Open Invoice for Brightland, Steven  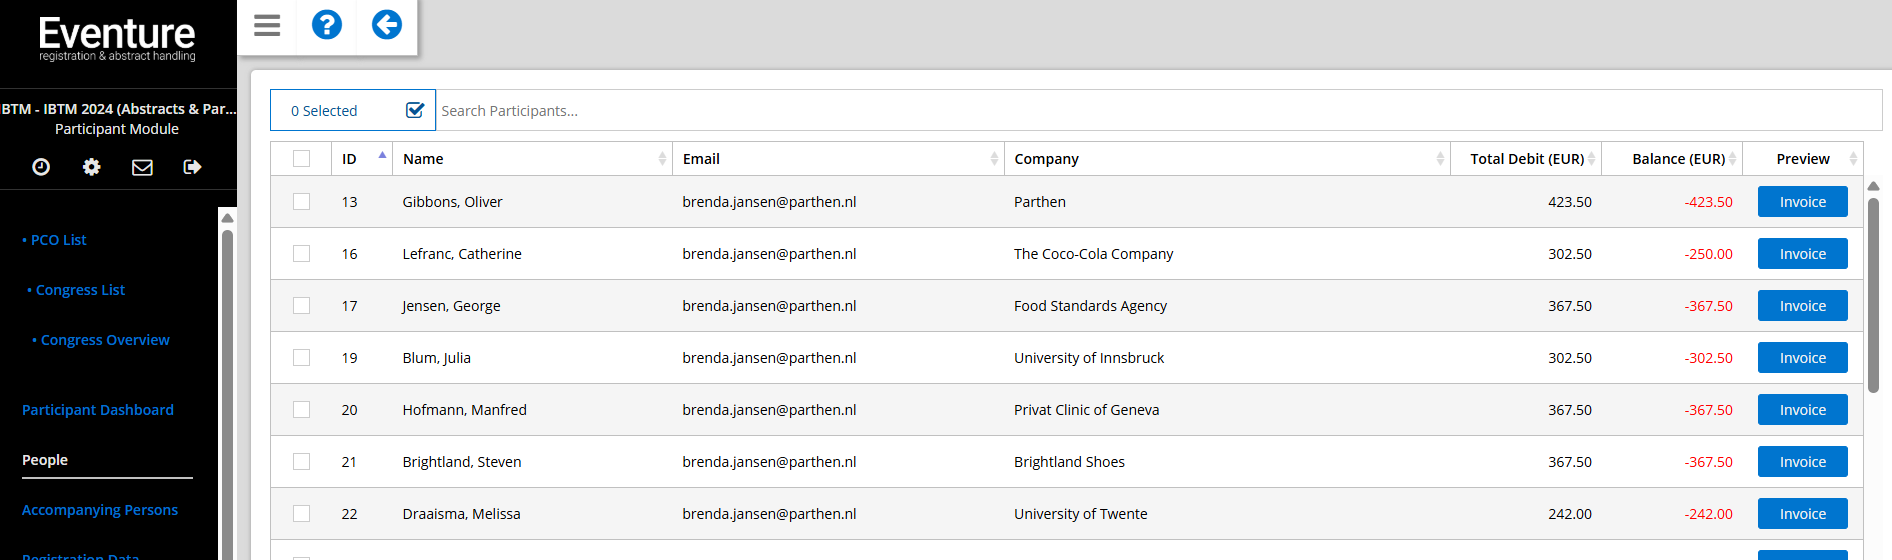(1802, 462)
